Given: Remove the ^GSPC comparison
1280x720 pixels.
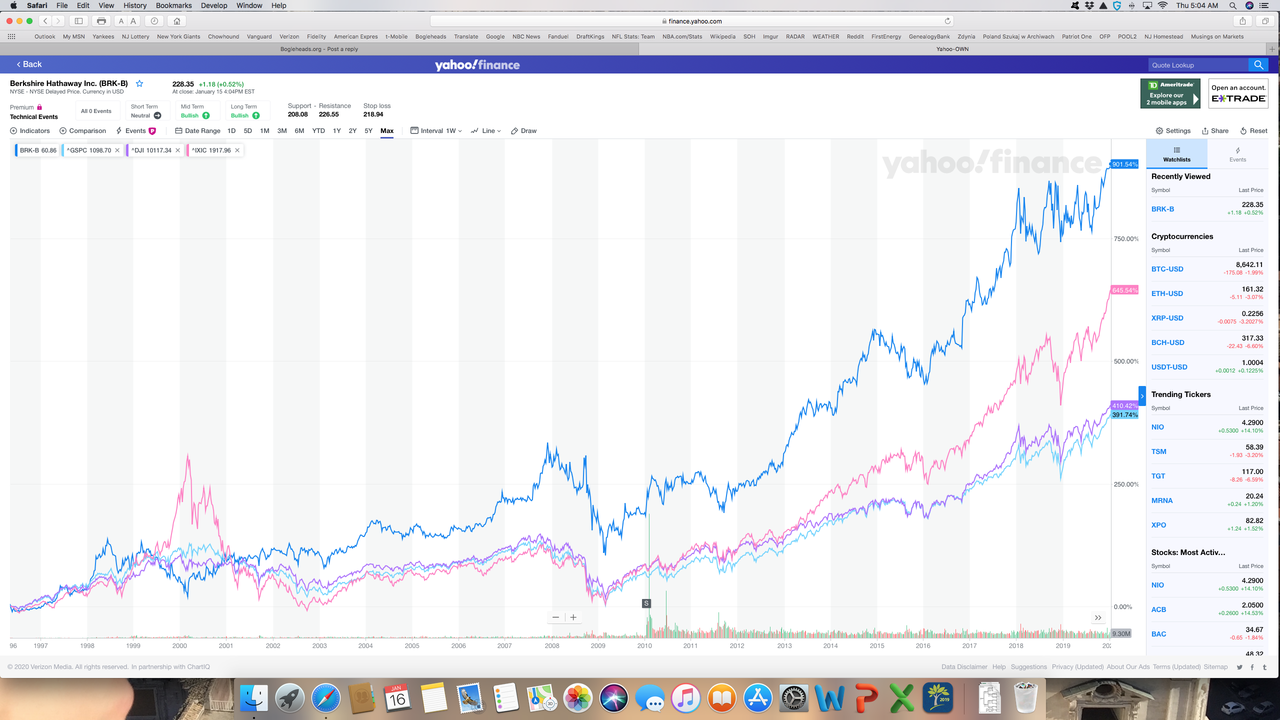Looking at the screenshot, I should coord(117,150).
